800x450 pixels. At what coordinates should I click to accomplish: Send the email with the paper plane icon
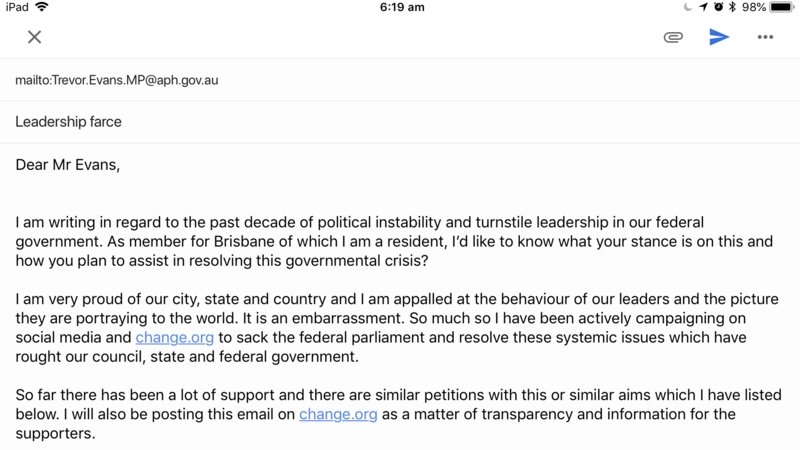[719, 37]
